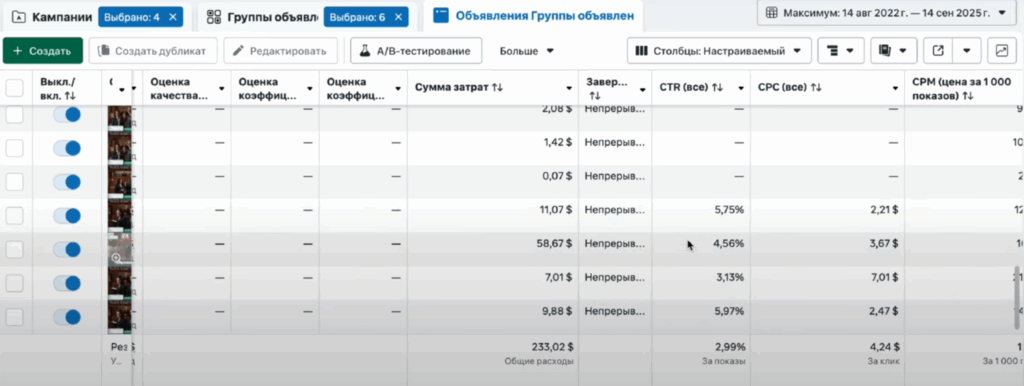
Task: Switch to Объявления Группы объявлений tab
Action: 534,16
